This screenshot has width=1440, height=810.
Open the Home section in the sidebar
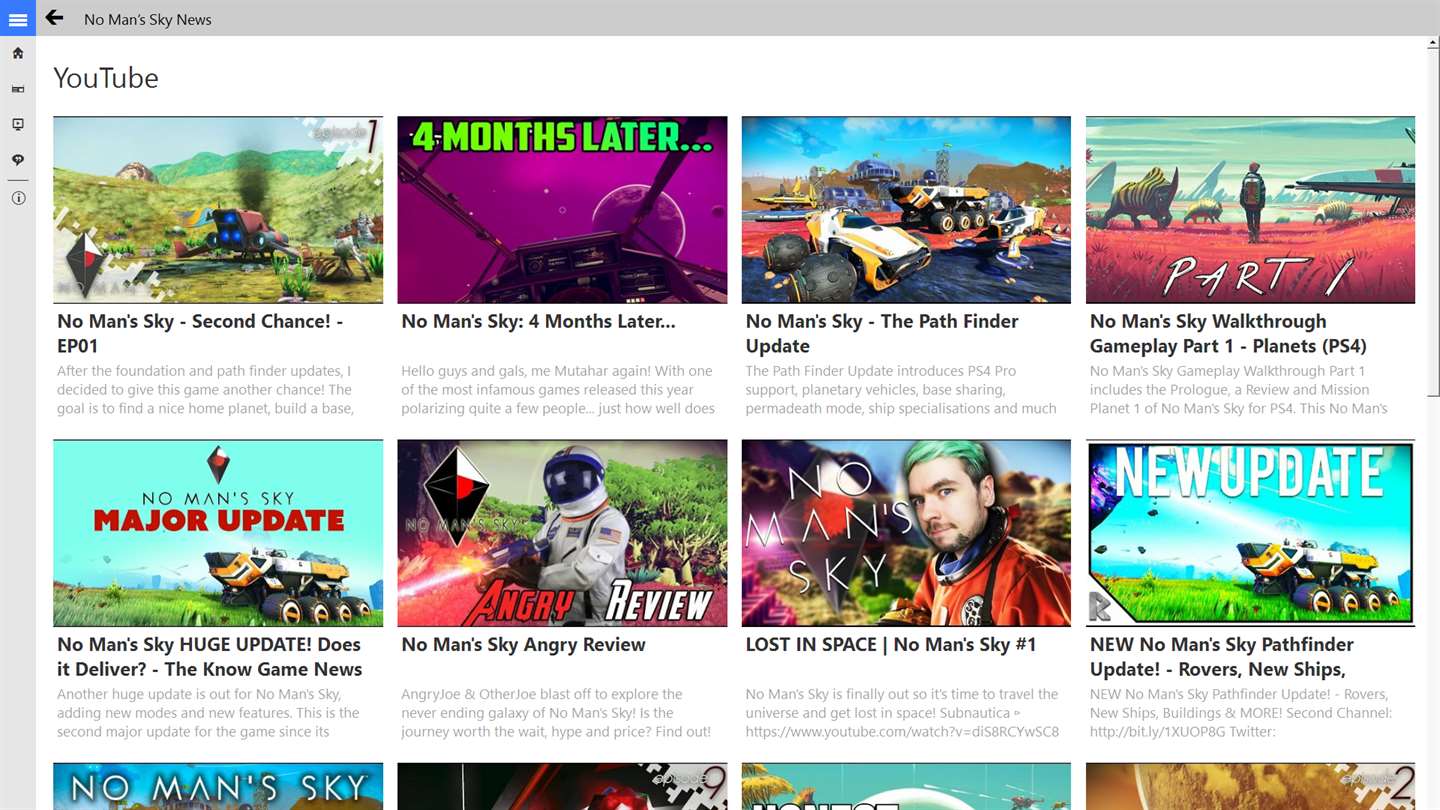(18, 53)
